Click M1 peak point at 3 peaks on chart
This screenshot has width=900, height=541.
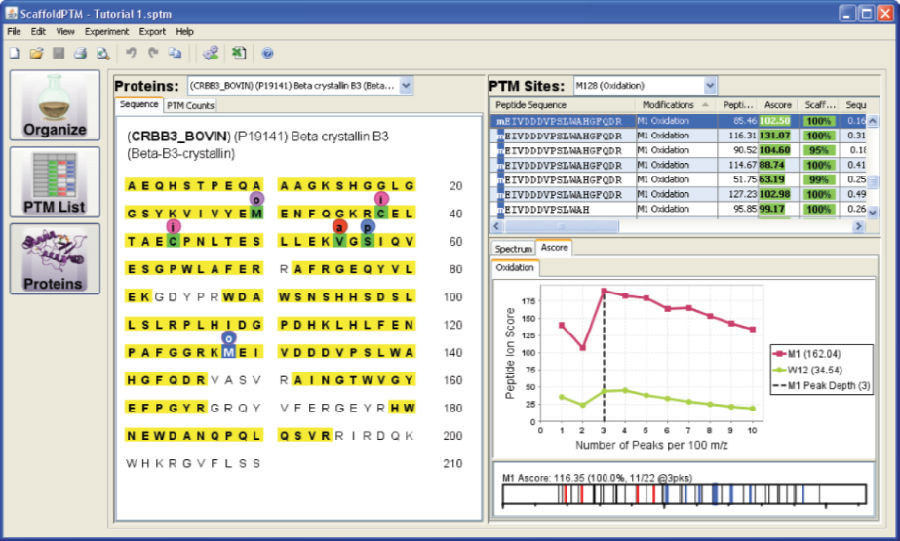pyautogui.click(x=604, y=291)
